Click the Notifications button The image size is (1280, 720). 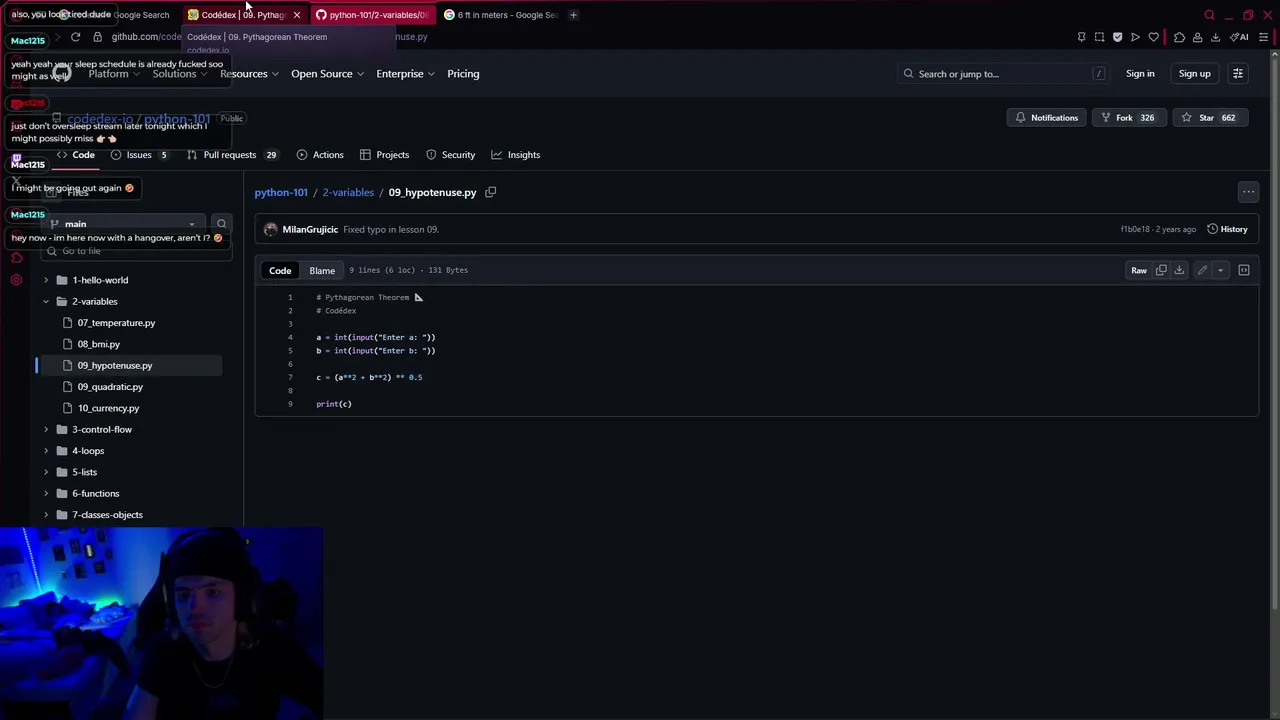pyautogui.click(x=1046, y=118)
